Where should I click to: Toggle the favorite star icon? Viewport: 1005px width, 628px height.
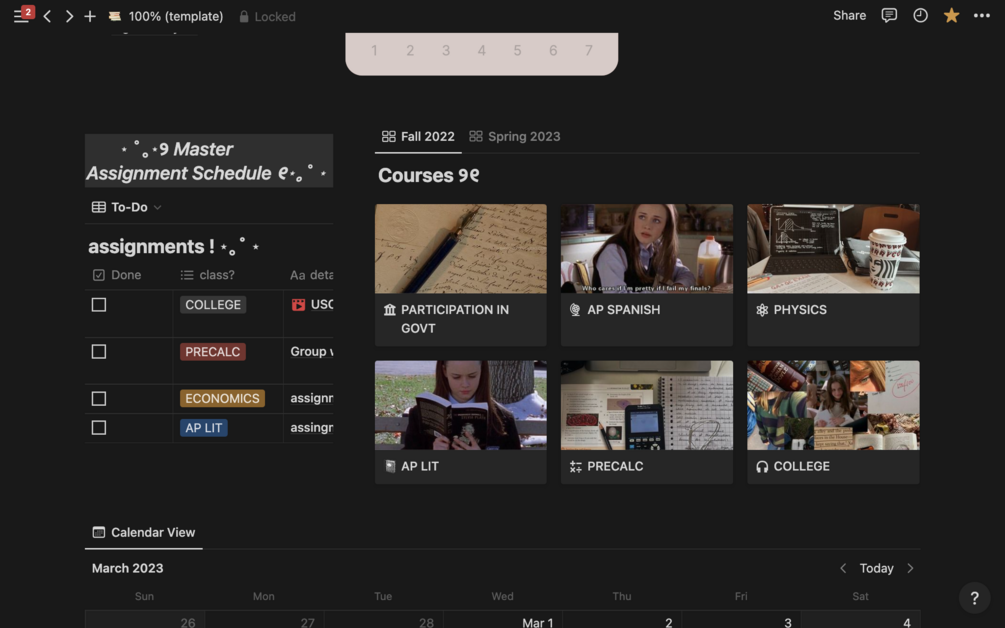[x=951, y=15]
